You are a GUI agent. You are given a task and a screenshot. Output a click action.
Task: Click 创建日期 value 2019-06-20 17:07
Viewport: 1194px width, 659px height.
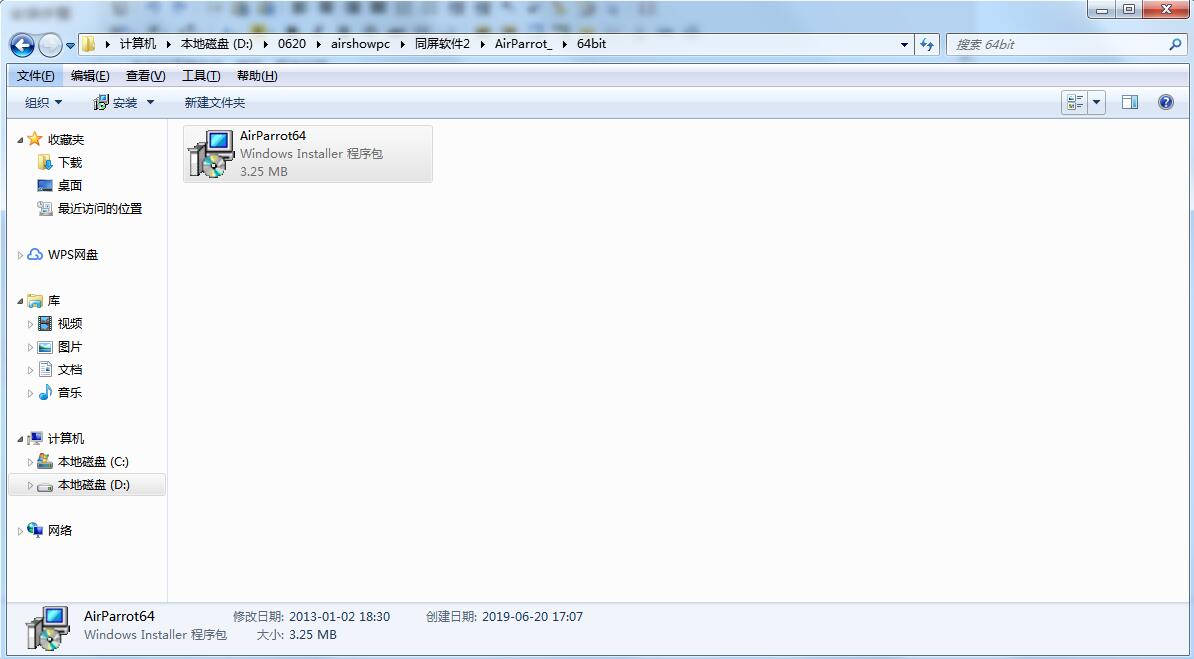(x=532, y=616)
